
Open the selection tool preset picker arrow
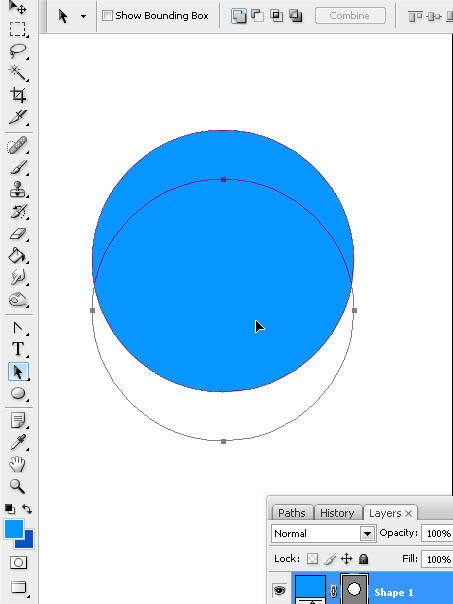point(83,16)
